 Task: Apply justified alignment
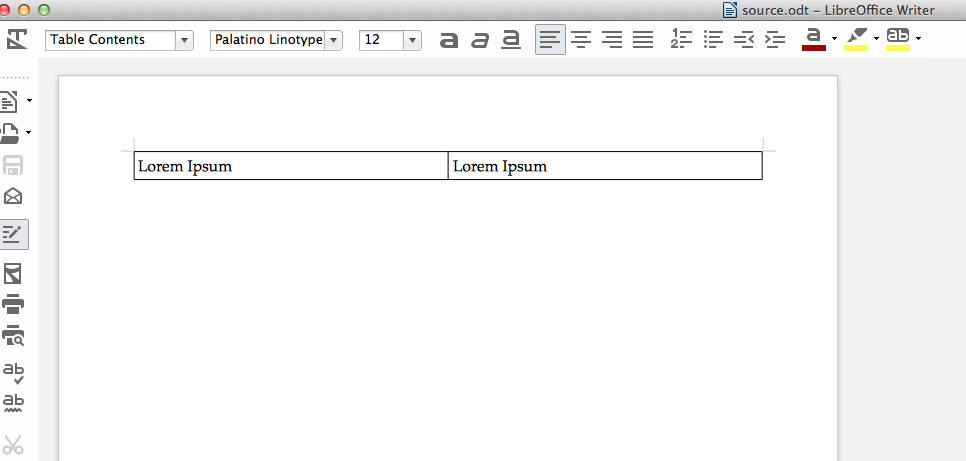point(643,40)
